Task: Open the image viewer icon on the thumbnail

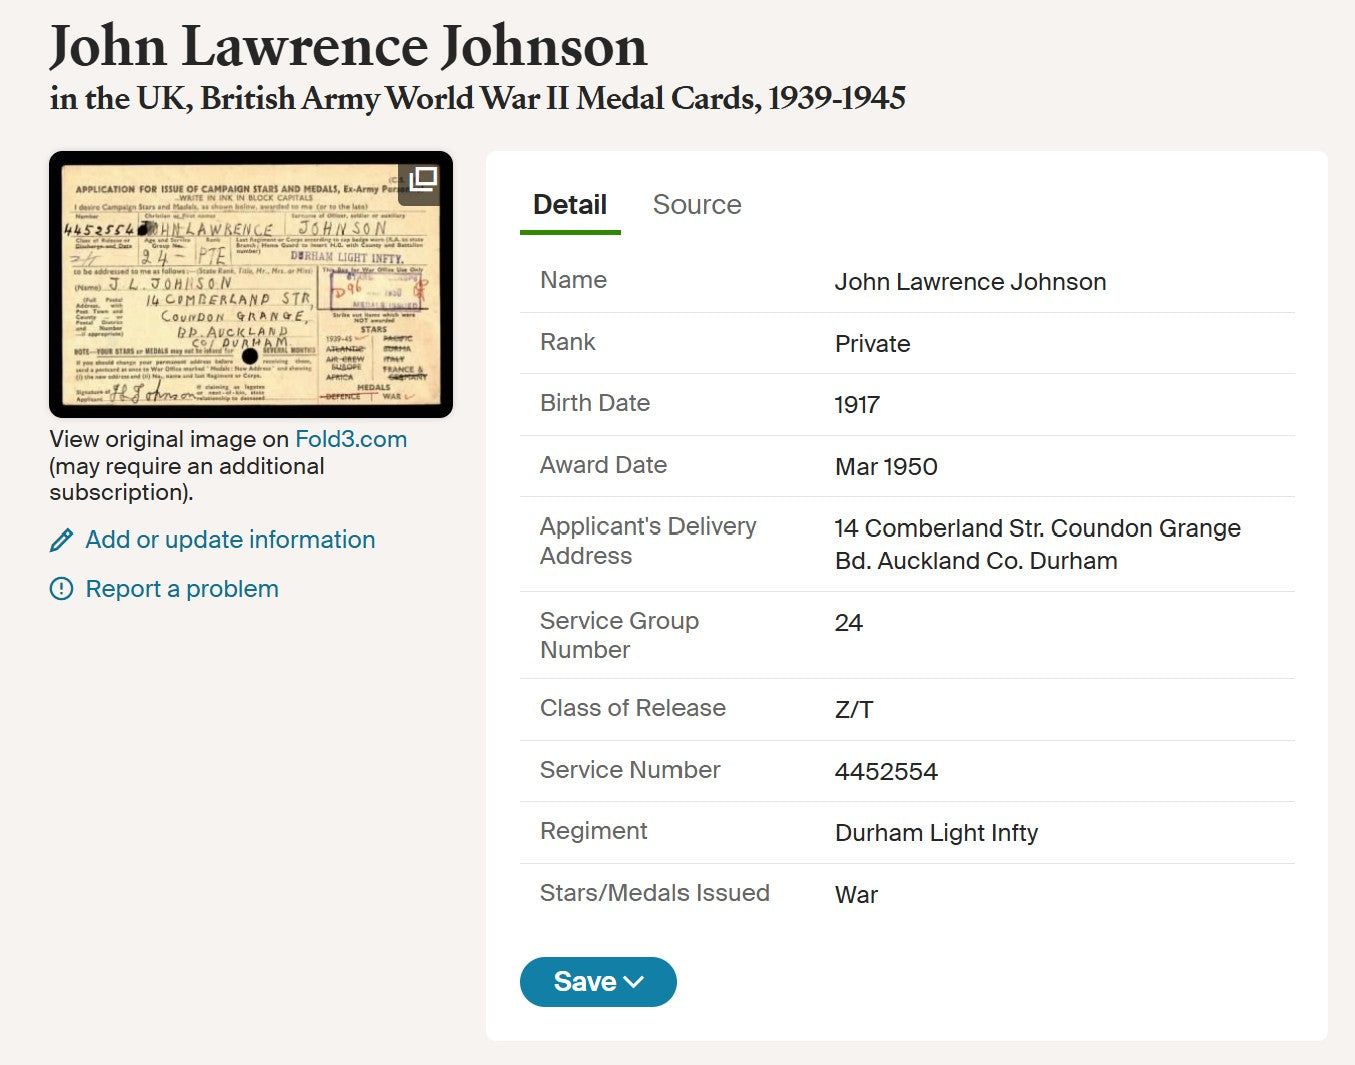Action: pos(423,180)
